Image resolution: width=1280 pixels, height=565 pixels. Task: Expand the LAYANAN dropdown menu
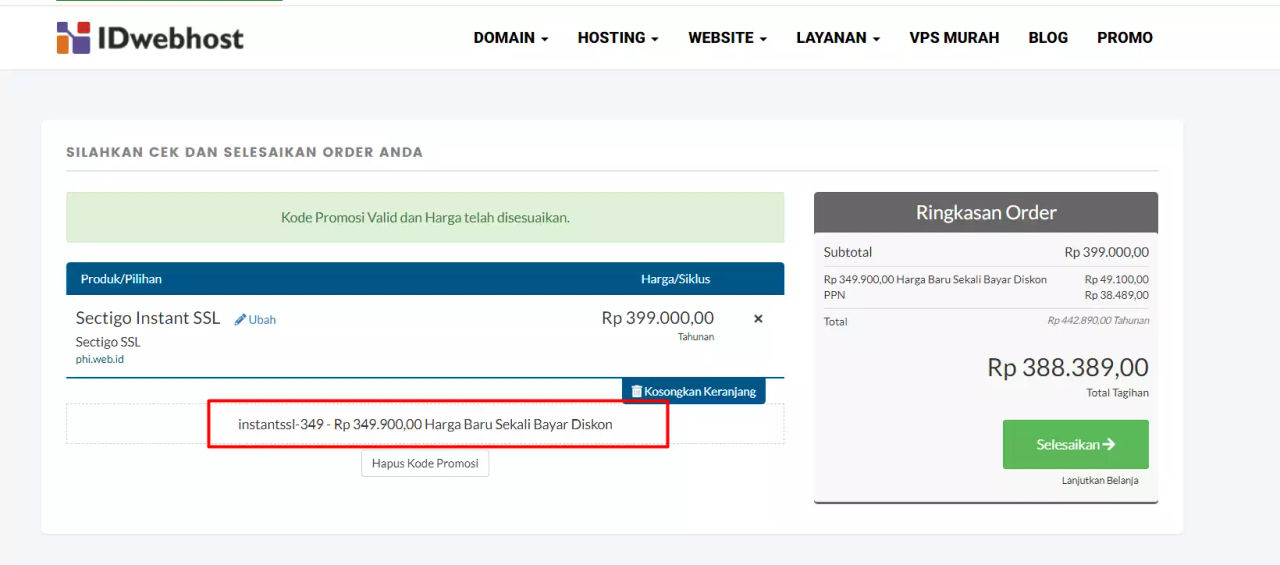(838, 38)
